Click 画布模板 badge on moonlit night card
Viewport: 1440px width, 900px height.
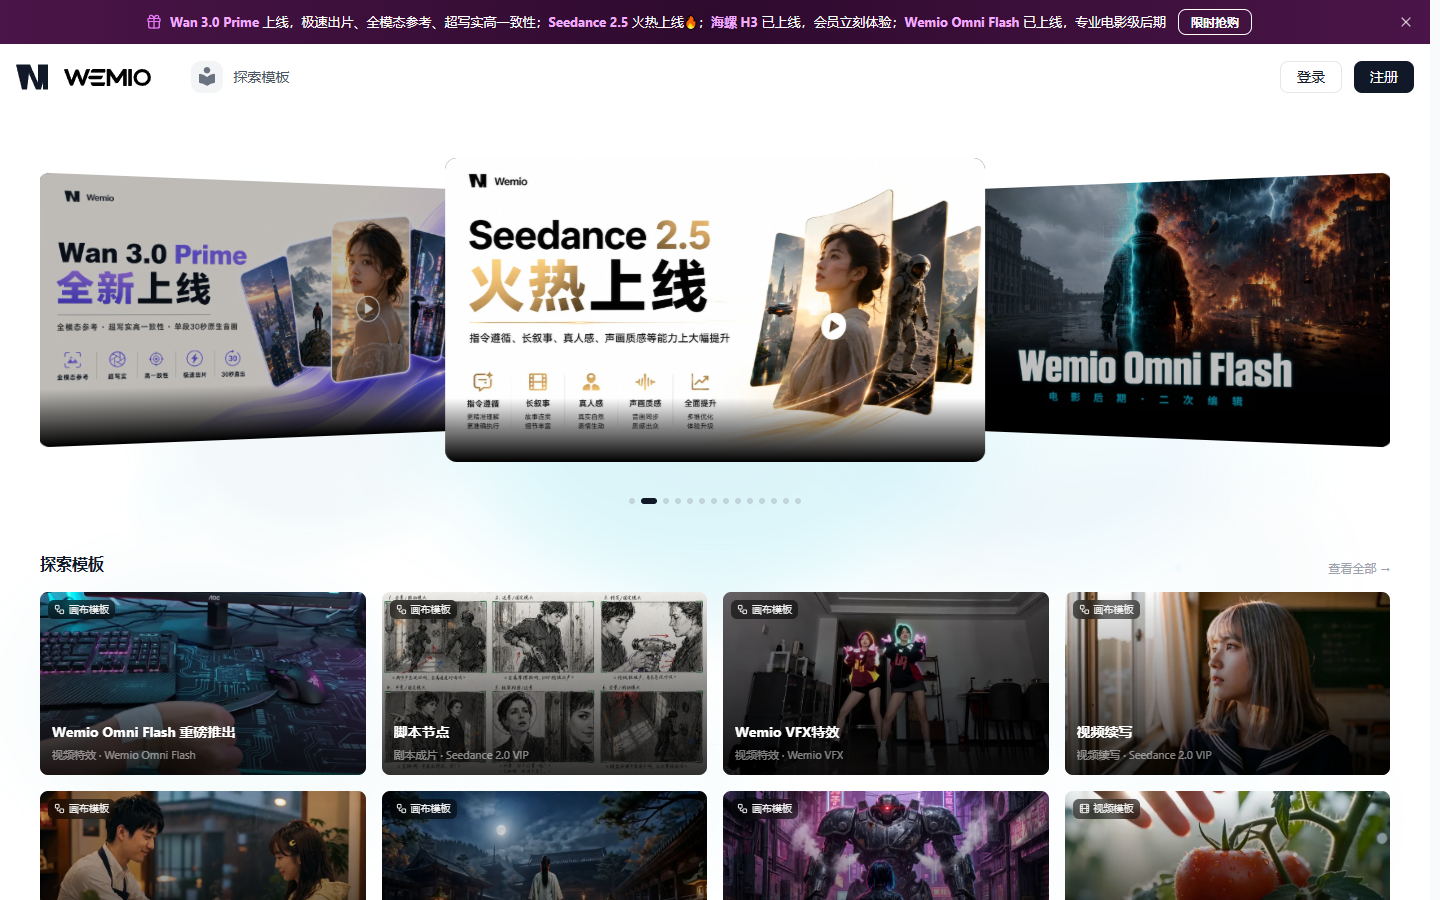coord(423,808)
